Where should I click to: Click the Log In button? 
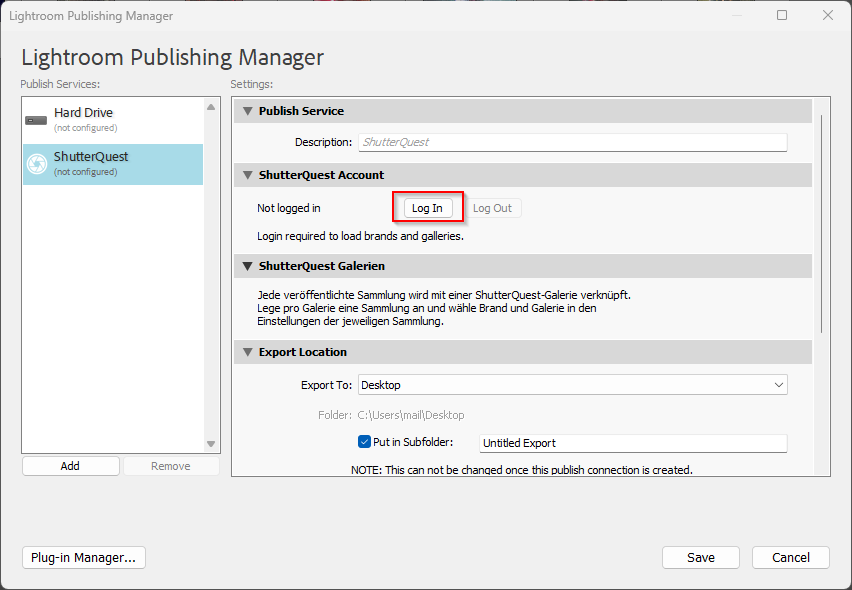[x=428, y=208]
